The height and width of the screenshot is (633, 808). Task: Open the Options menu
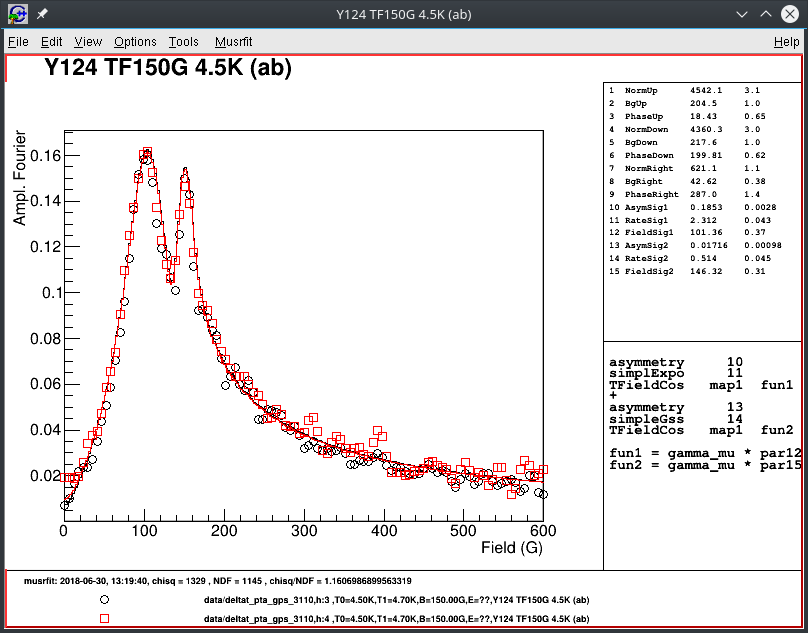click(135, 42)
